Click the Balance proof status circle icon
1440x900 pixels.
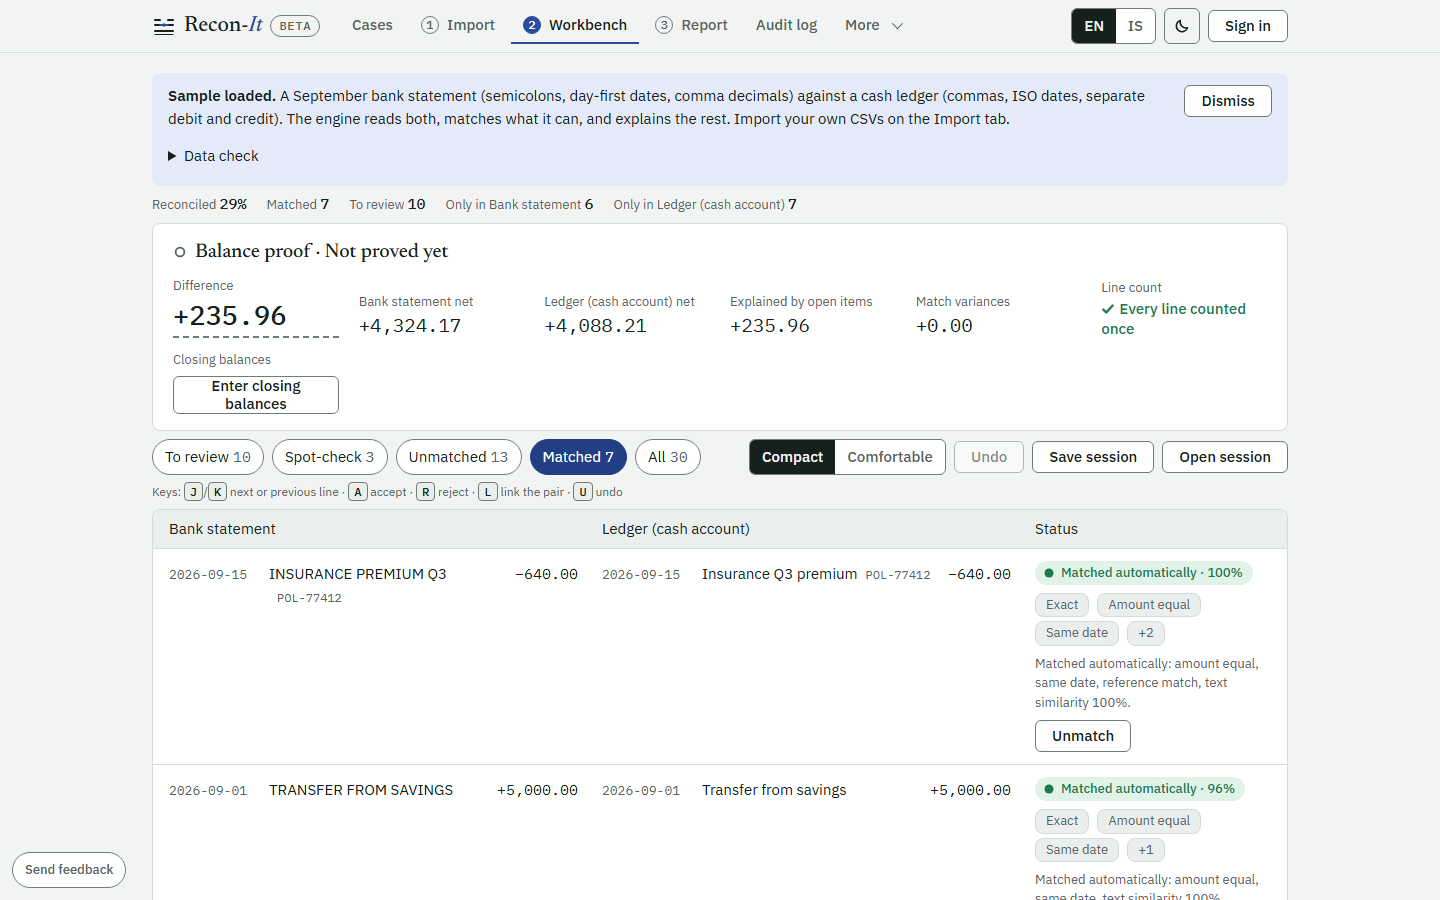tap(180, 252)
